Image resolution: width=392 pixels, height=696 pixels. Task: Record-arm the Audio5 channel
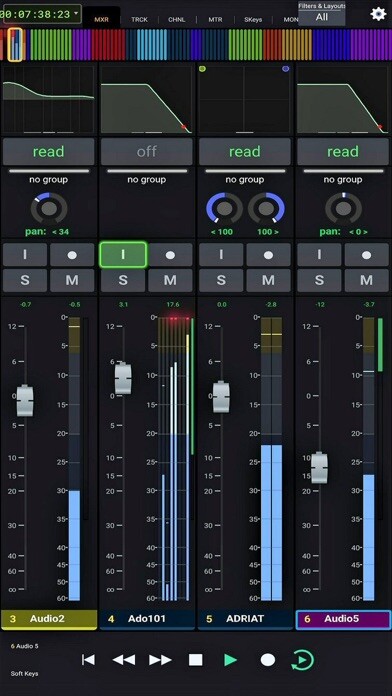366,255
